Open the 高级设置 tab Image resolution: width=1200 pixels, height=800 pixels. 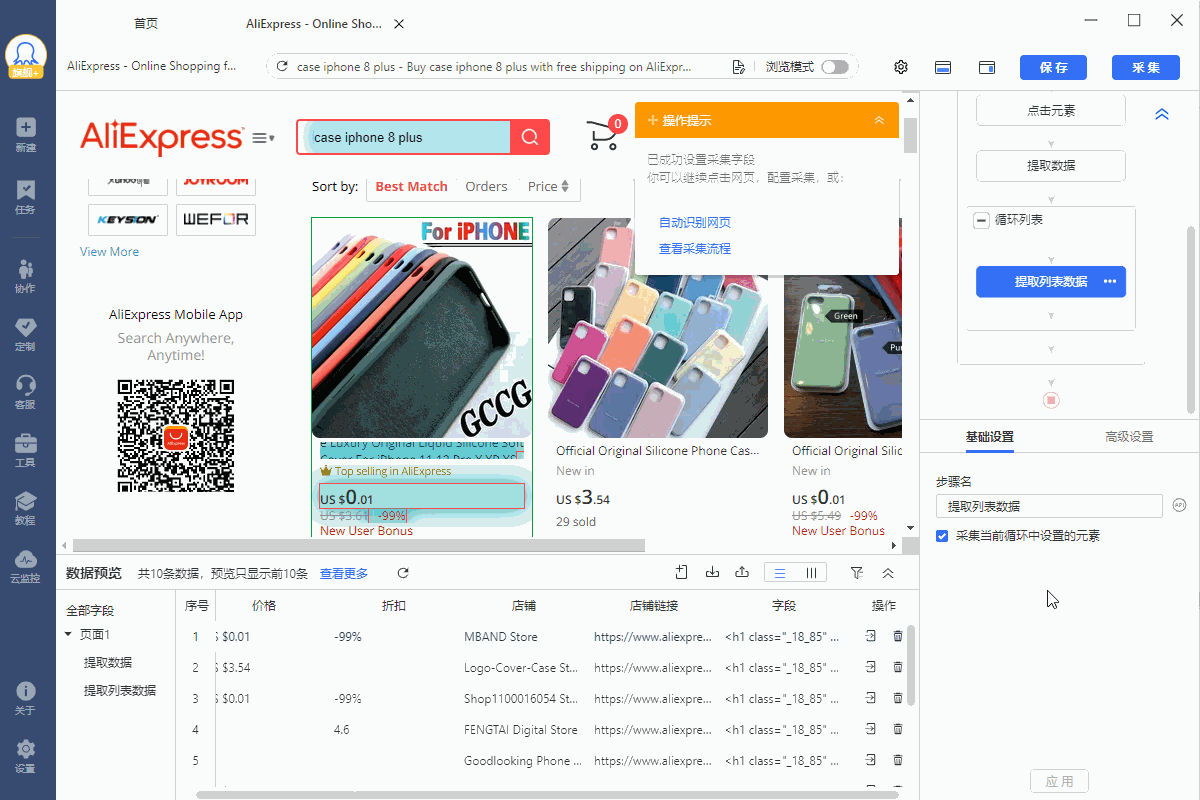1129,437
